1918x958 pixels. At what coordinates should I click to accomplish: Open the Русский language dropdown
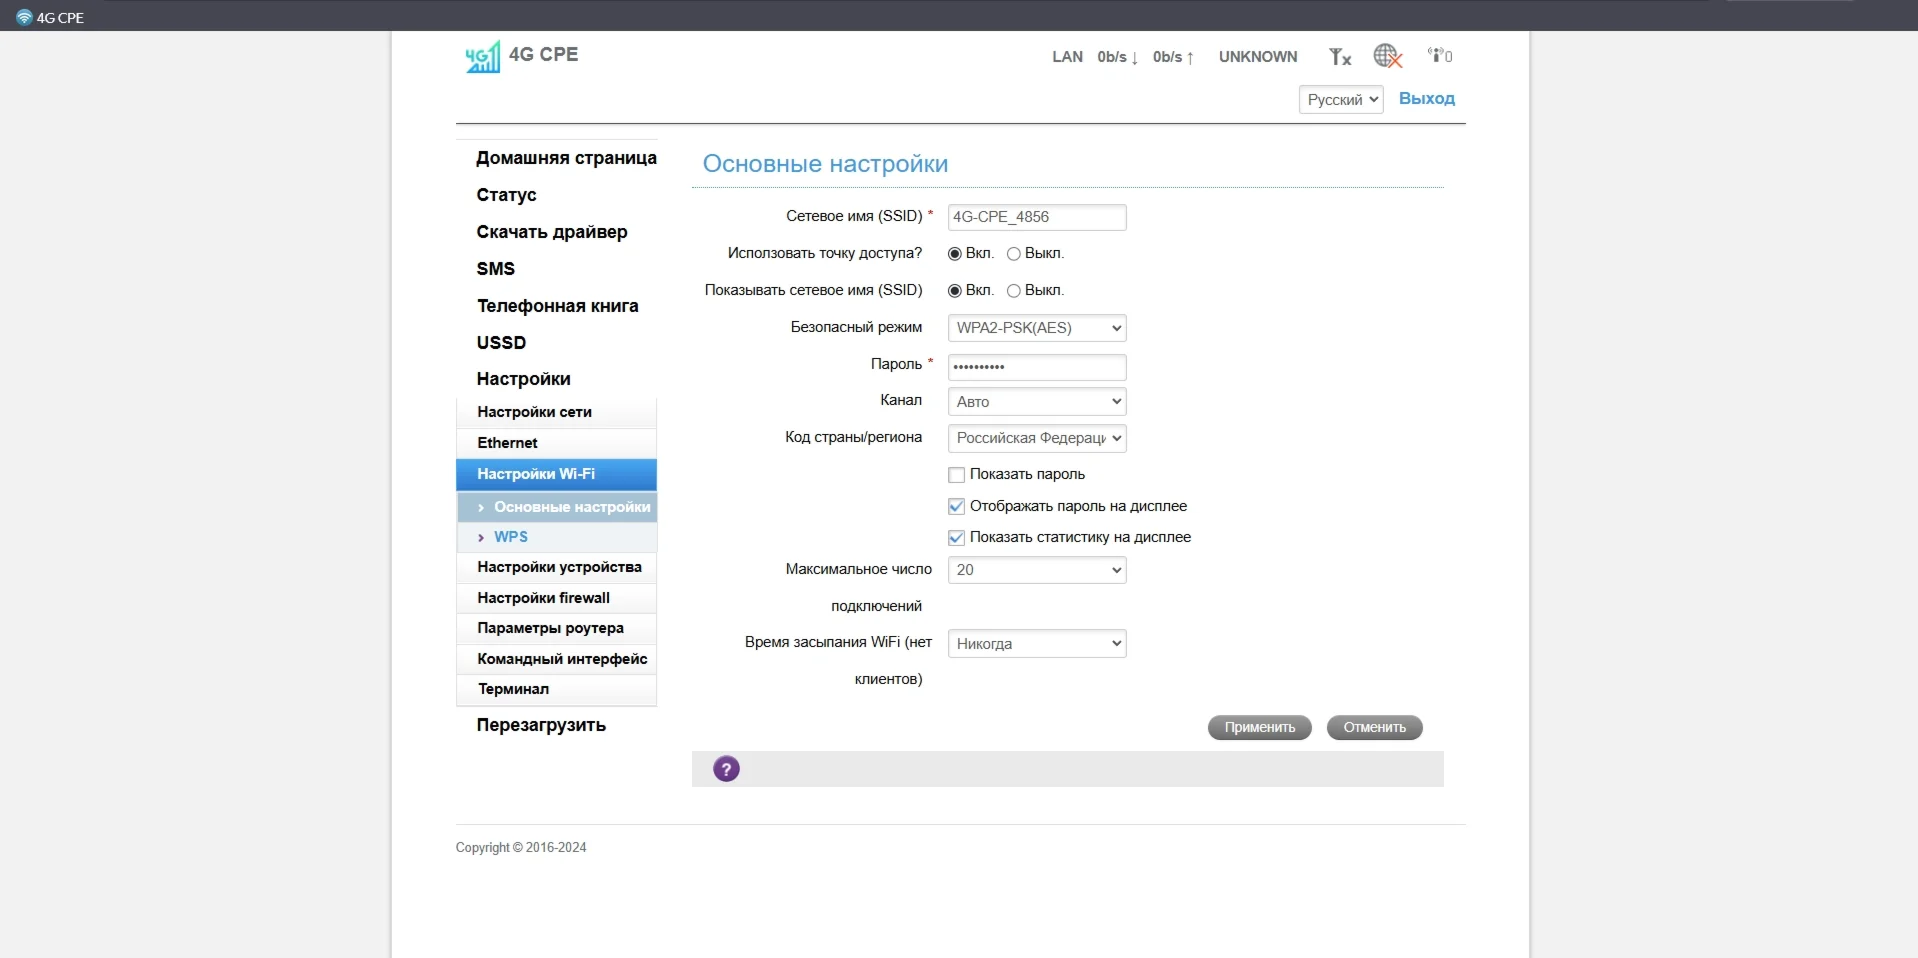tap(1341, 100)
